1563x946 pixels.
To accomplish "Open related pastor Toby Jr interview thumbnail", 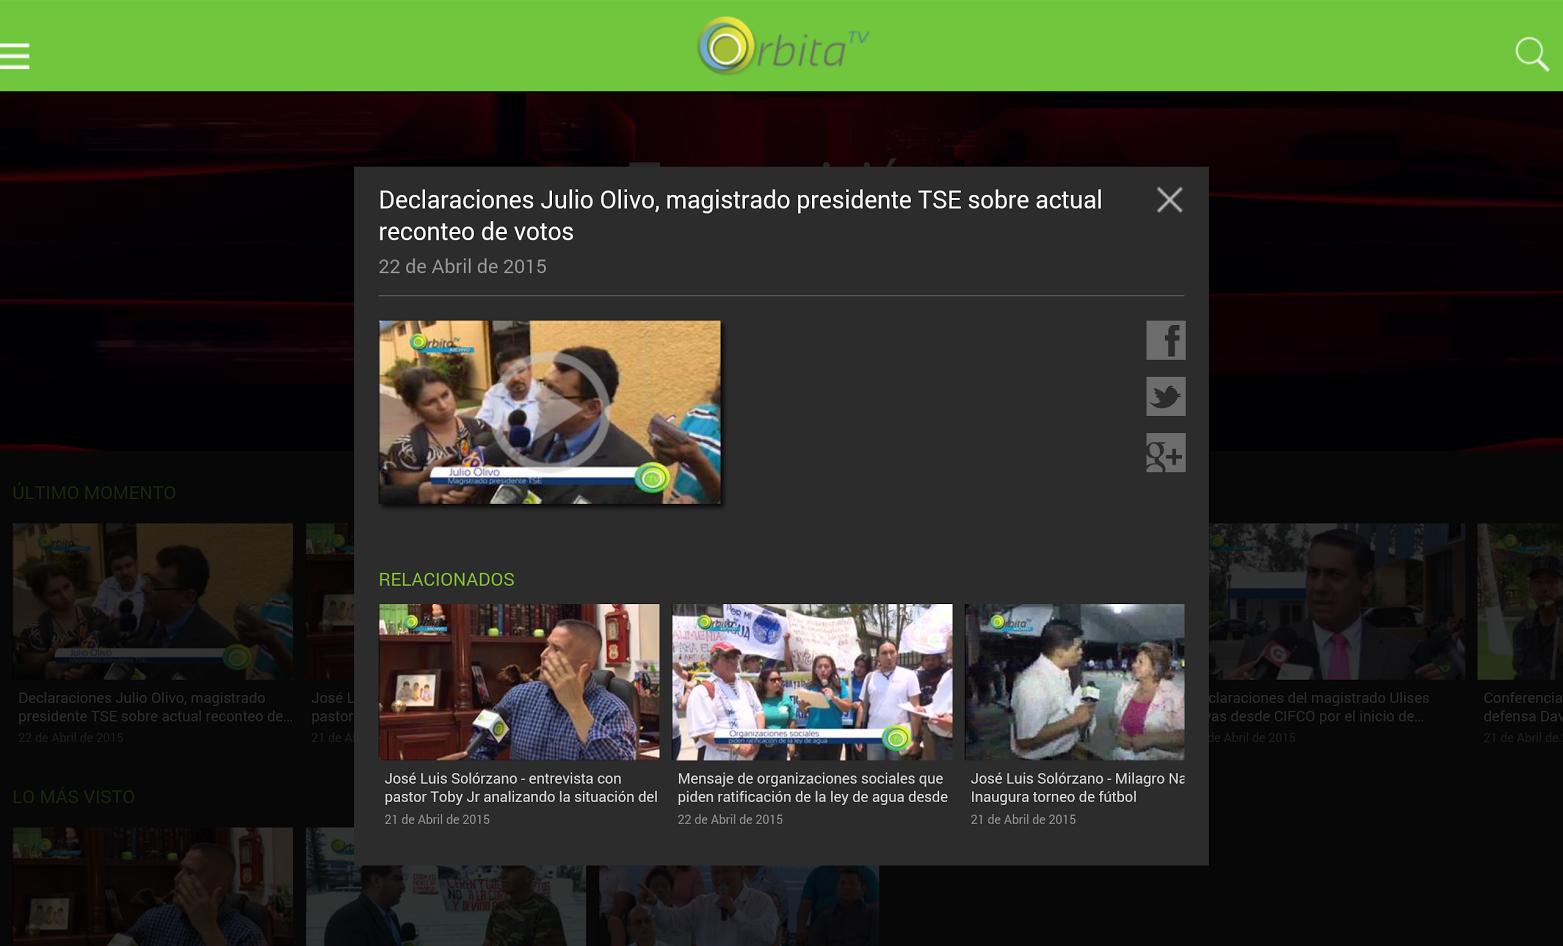I will click(x=518, y=681).
